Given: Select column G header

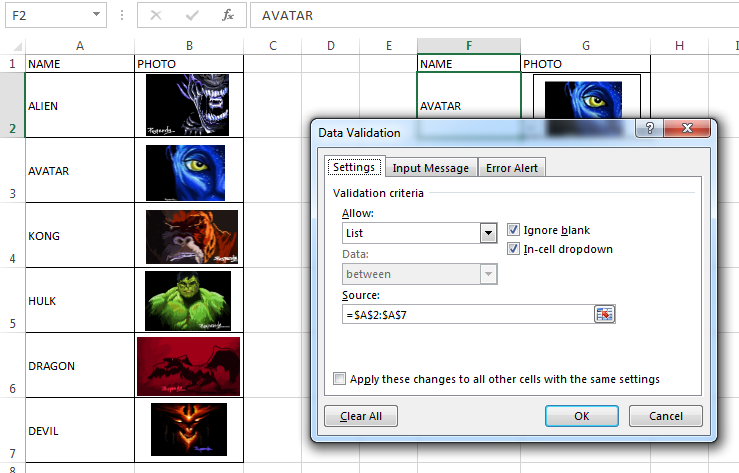Looking at the screenshot, I should [585, 46].
